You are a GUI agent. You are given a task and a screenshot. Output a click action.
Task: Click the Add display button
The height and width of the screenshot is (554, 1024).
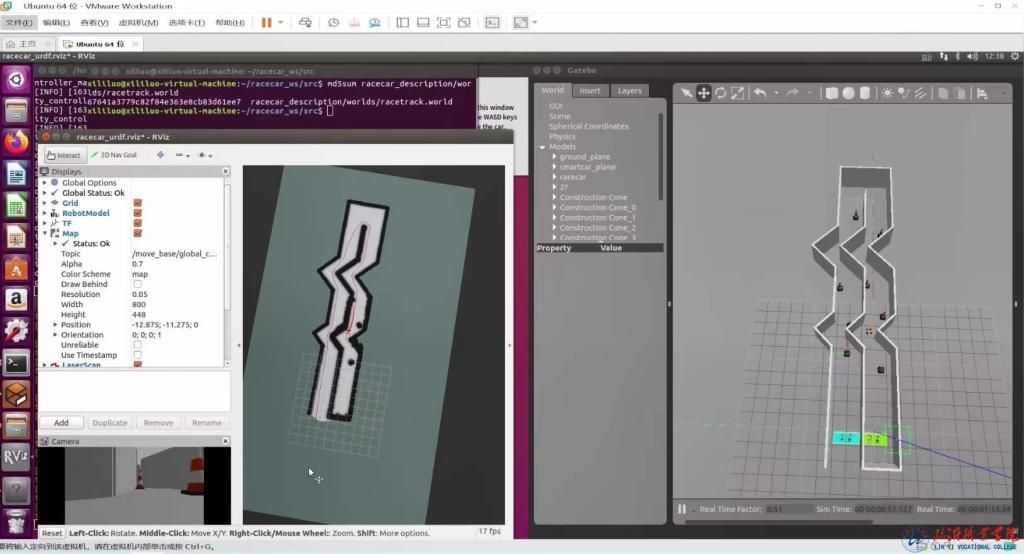pos(61,423)
